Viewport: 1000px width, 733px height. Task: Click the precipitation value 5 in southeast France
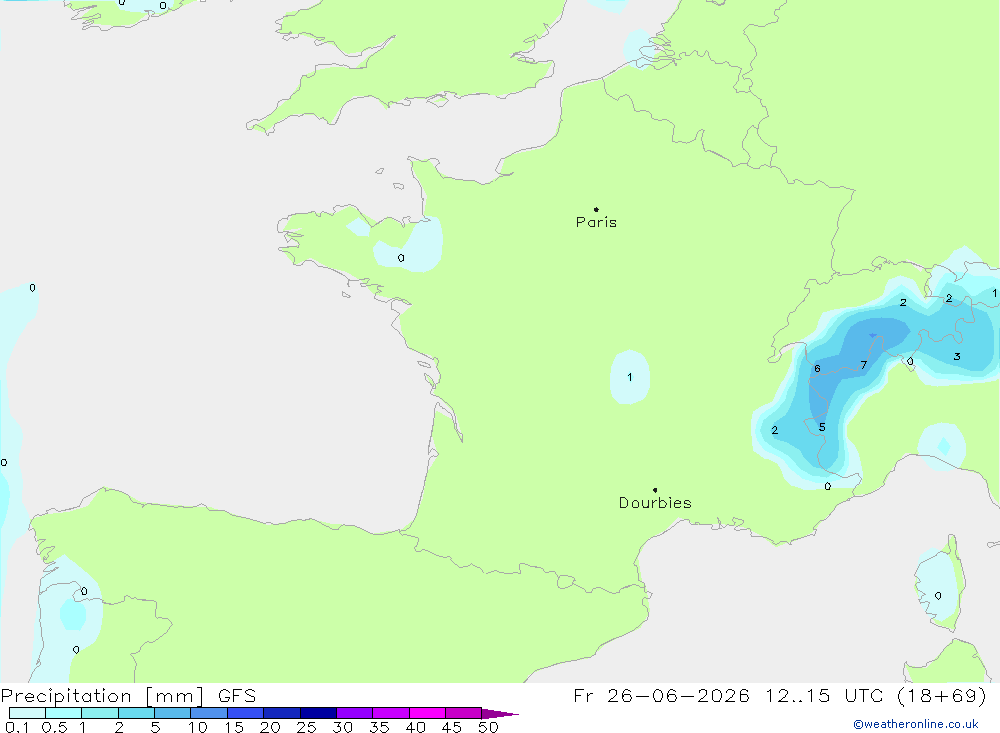point(822,427)
